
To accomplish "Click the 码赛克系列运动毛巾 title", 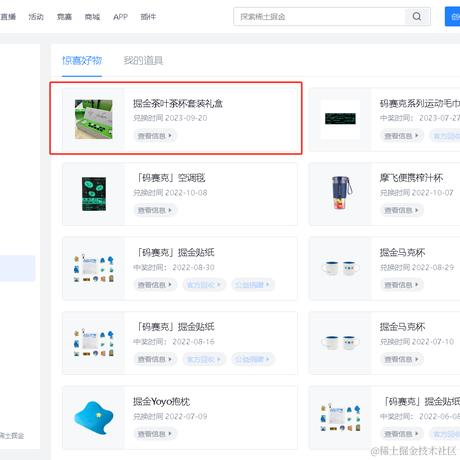I will [x=420, y=104].
